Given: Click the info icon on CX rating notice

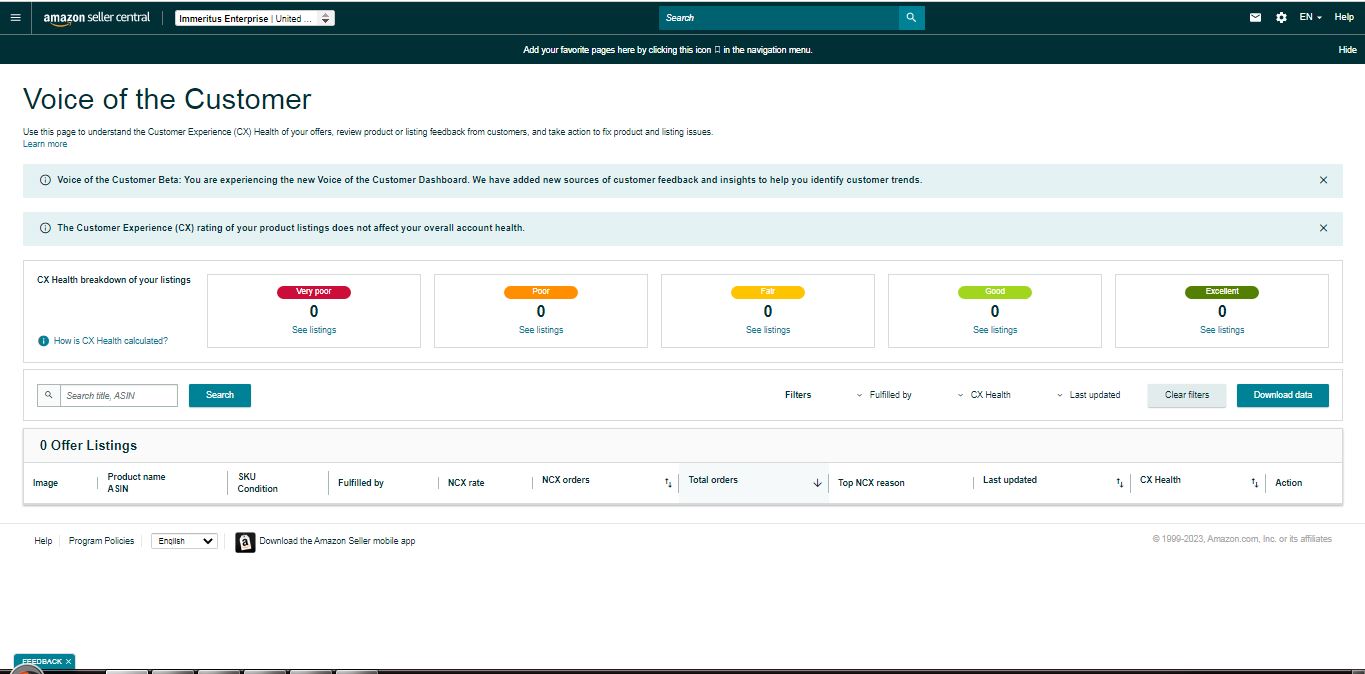Looking at the screenshot, I should (x=45, y=228).
